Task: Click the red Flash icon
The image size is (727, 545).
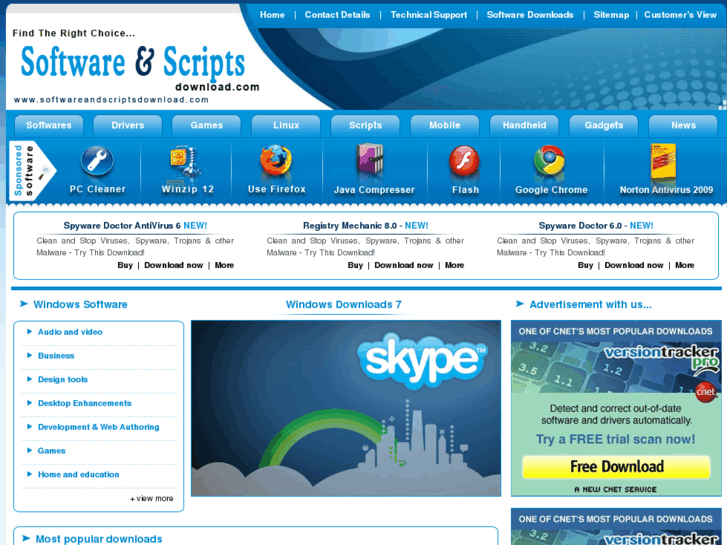Action: (x=464, y=161)
